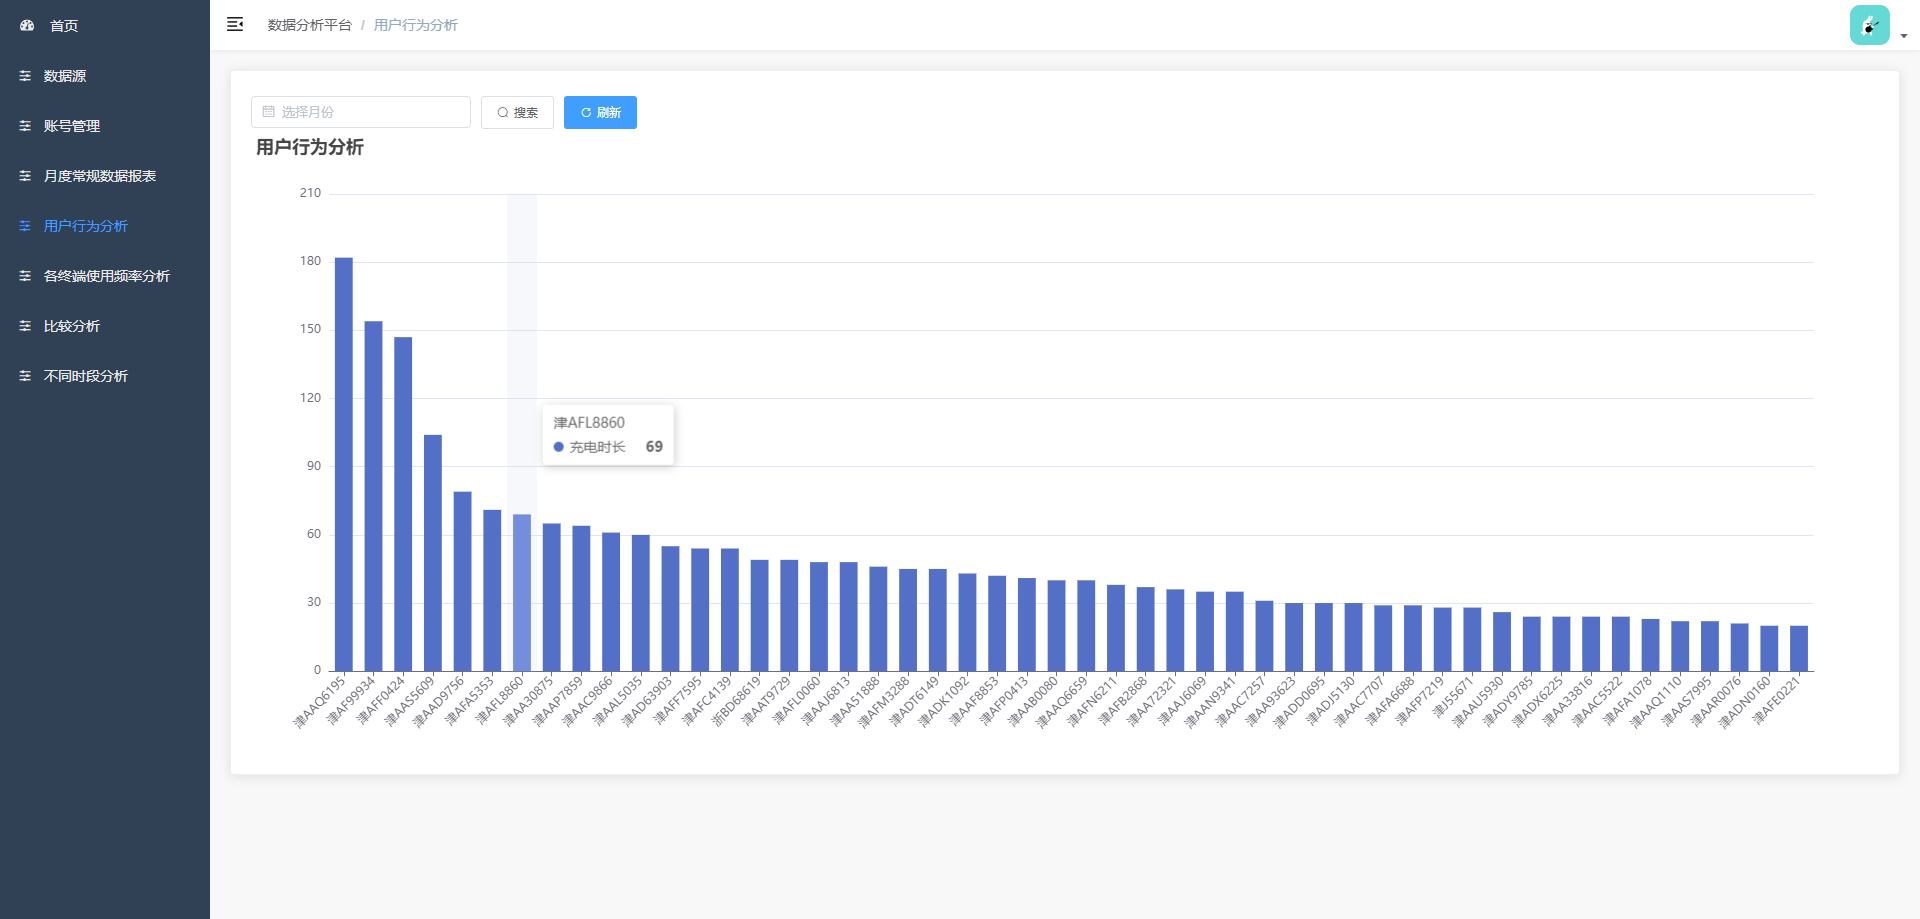1920x919 pixels.
Task: Click the icon beside 不同时段分析
Action: click(25, 376)
